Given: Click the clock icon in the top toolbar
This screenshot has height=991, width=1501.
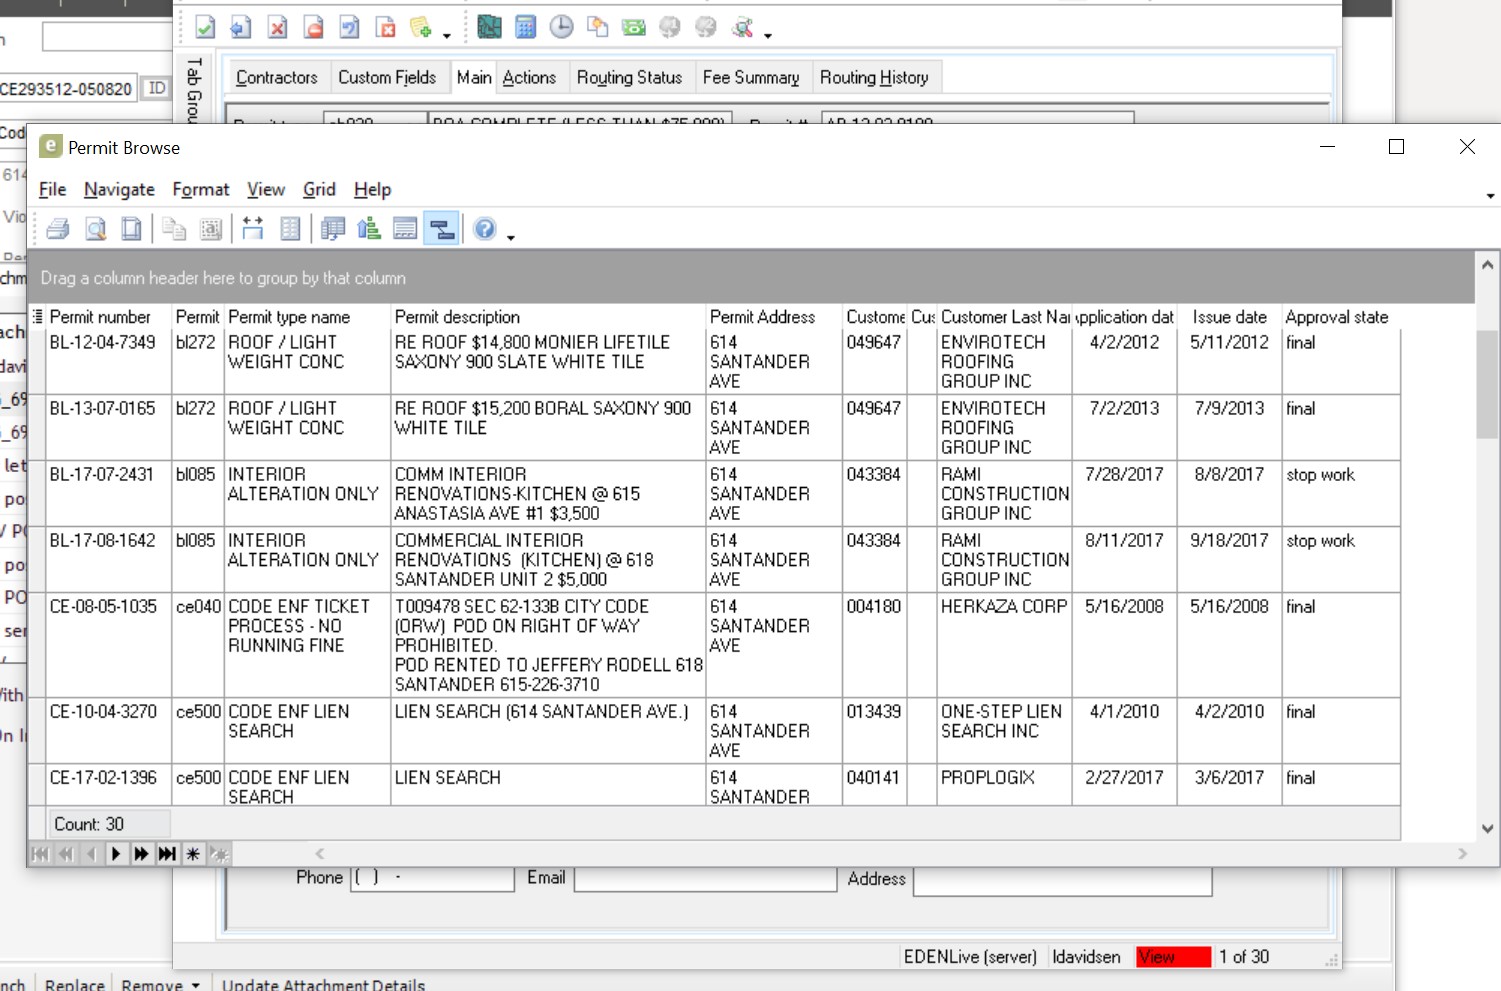Looking at the screenshot, I should tap(561, 27).
